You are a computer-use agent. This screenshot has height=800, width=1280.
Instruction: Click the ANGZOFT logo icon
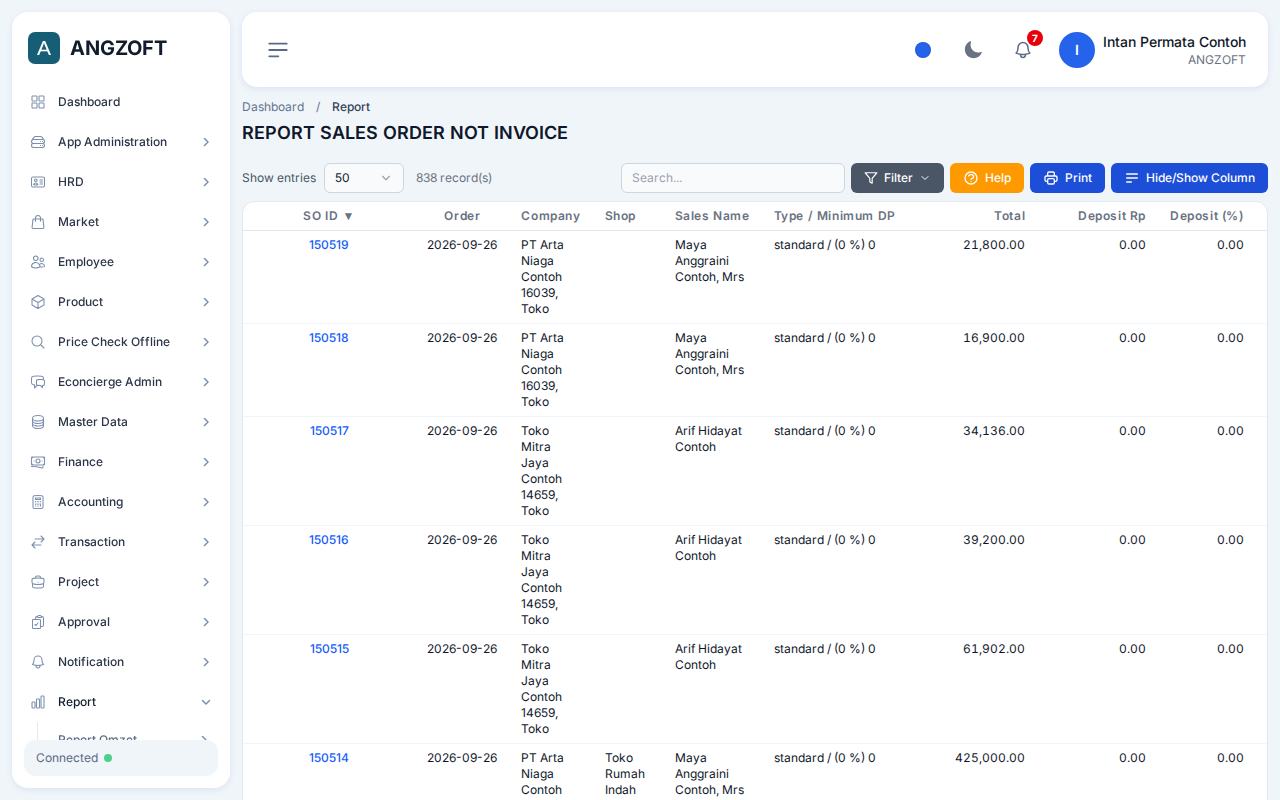pyautogui.click(x=44, y=48)
